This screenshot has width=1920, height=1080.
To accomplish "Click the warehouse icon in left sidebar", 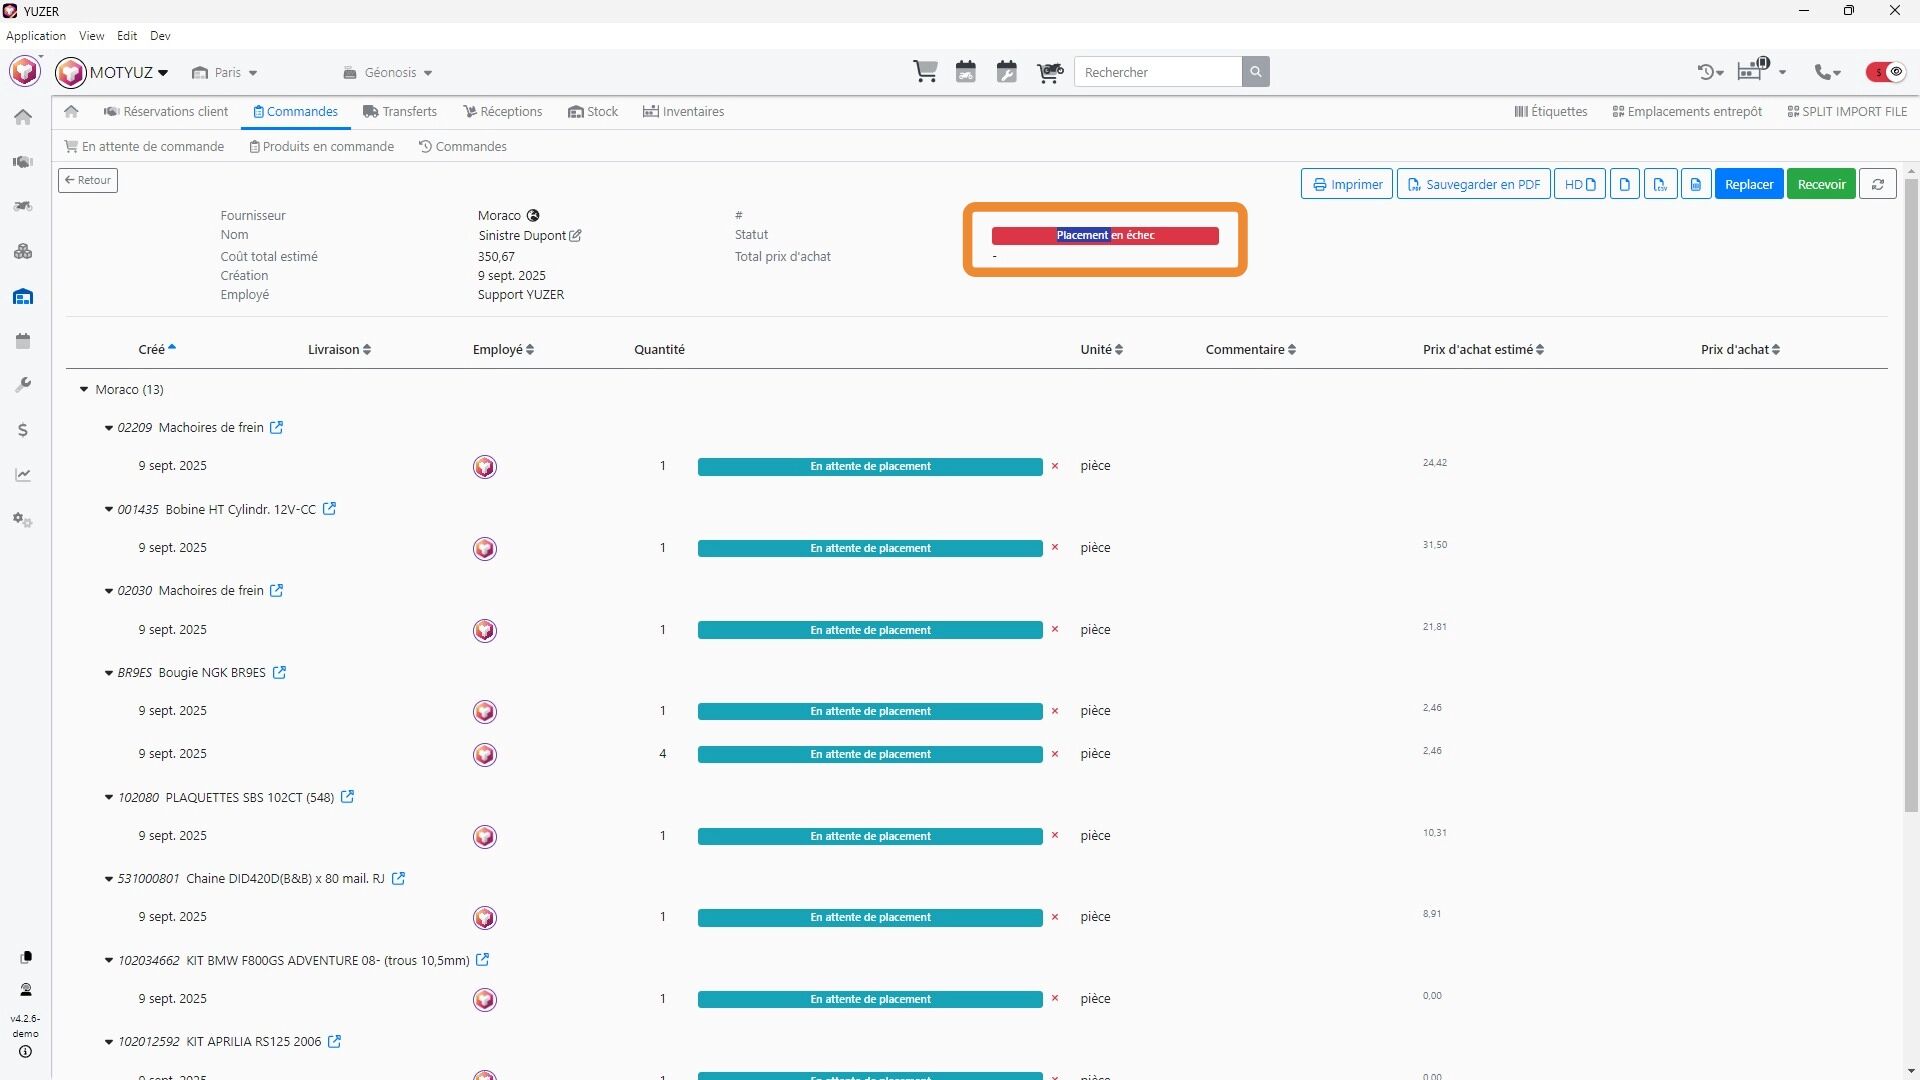I will click(x=23, y=297).
